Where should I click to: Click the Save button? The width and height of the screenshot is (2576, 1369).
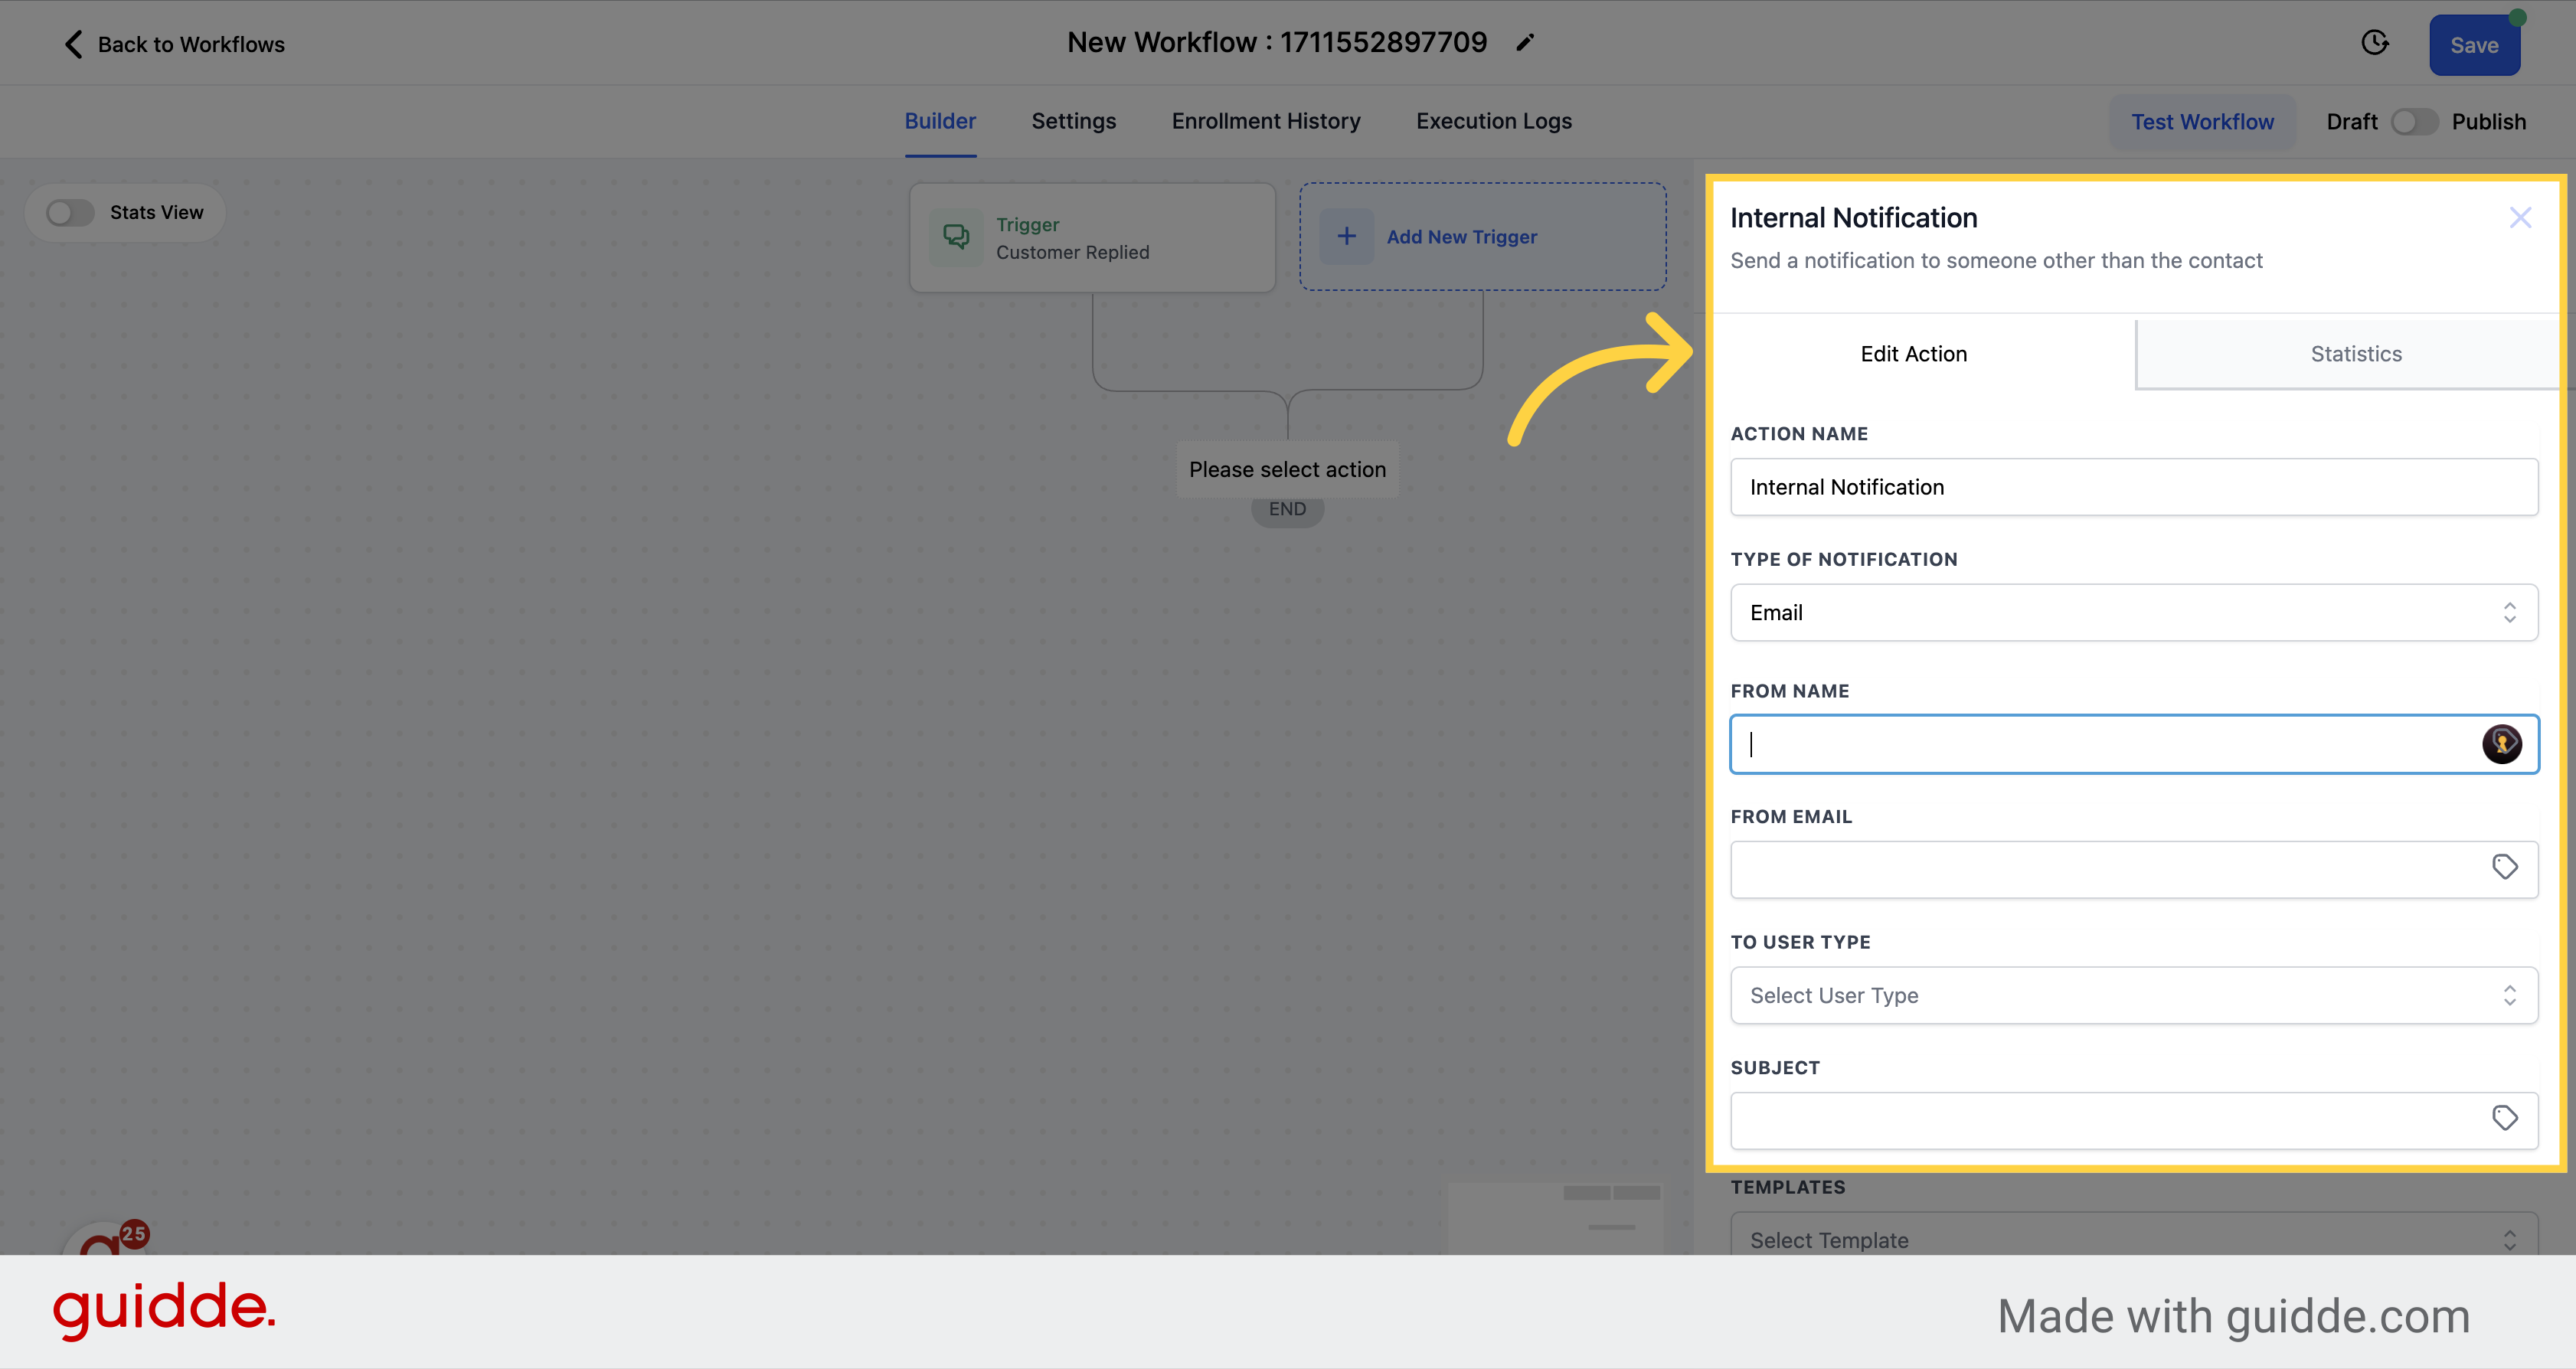click(2476, 43)
